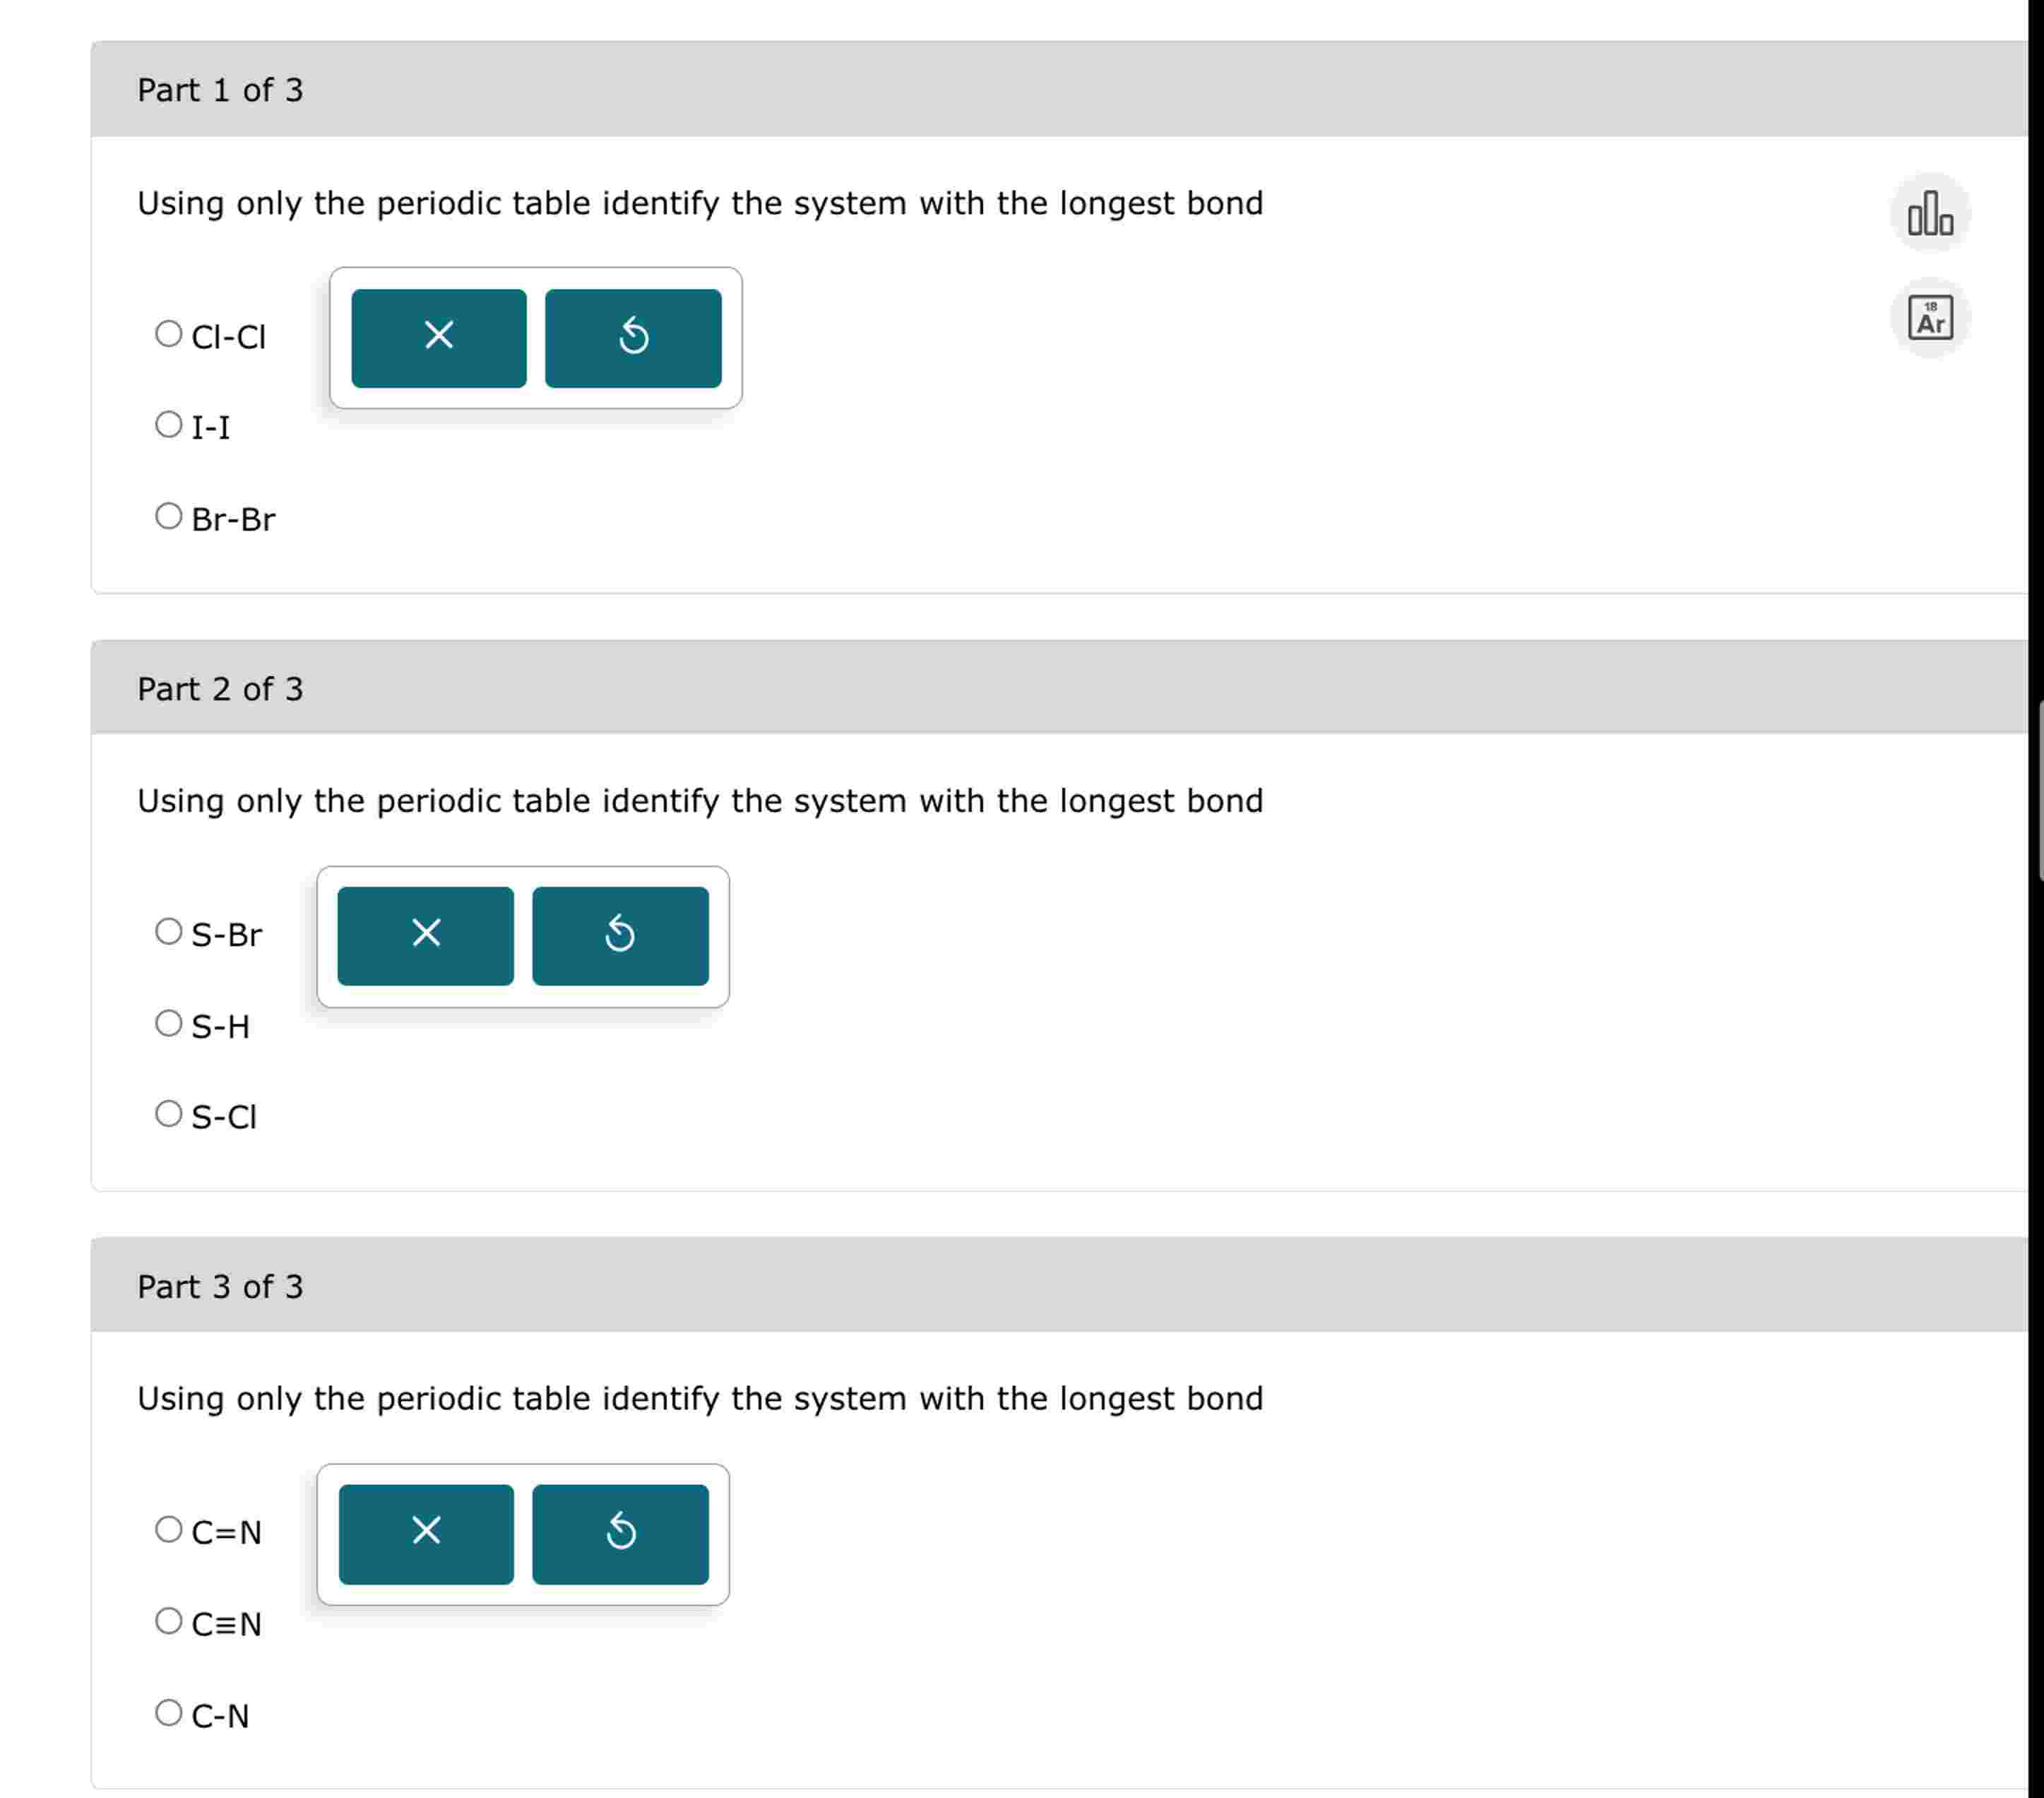Clear the answer in Part 1 with X
The width and height of the screenshot is (2044, 1798).
tap(438, 338)
